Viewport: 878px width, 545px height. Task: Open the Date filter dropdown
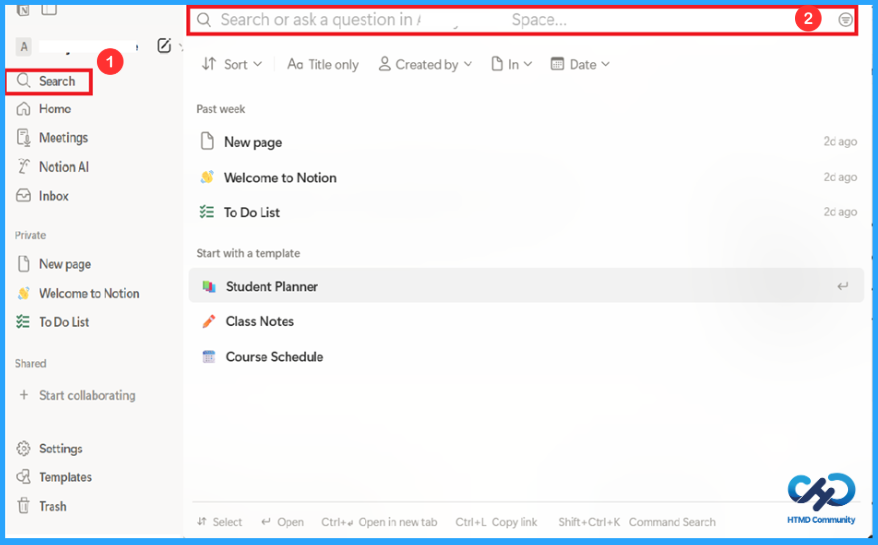click(x=580, y=64)
